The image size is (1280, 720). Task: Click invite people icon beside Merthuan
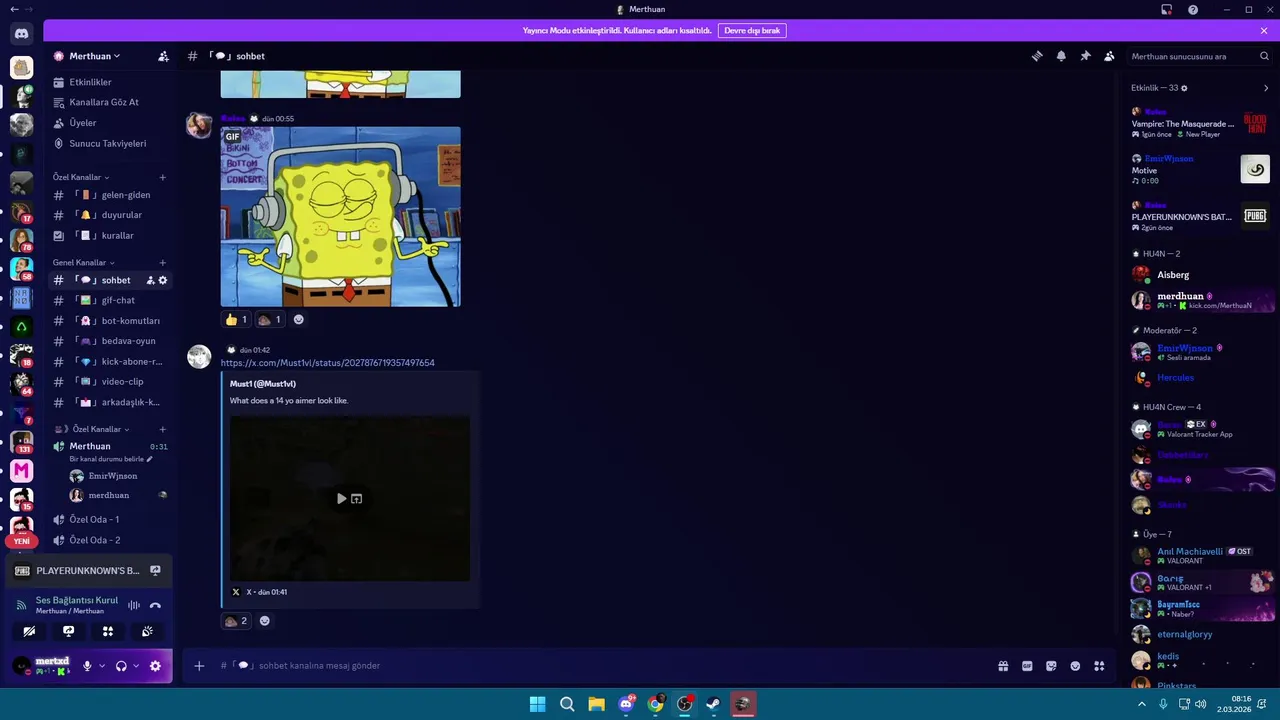[x=163, y=56]
